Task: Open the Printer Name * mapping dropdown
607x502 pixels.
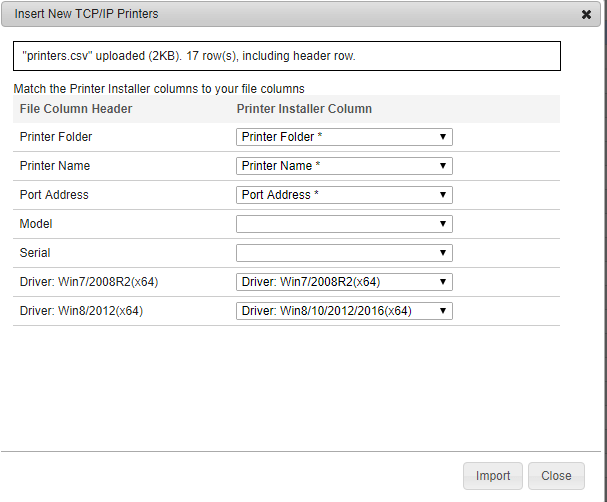Action: coord(344,166)
